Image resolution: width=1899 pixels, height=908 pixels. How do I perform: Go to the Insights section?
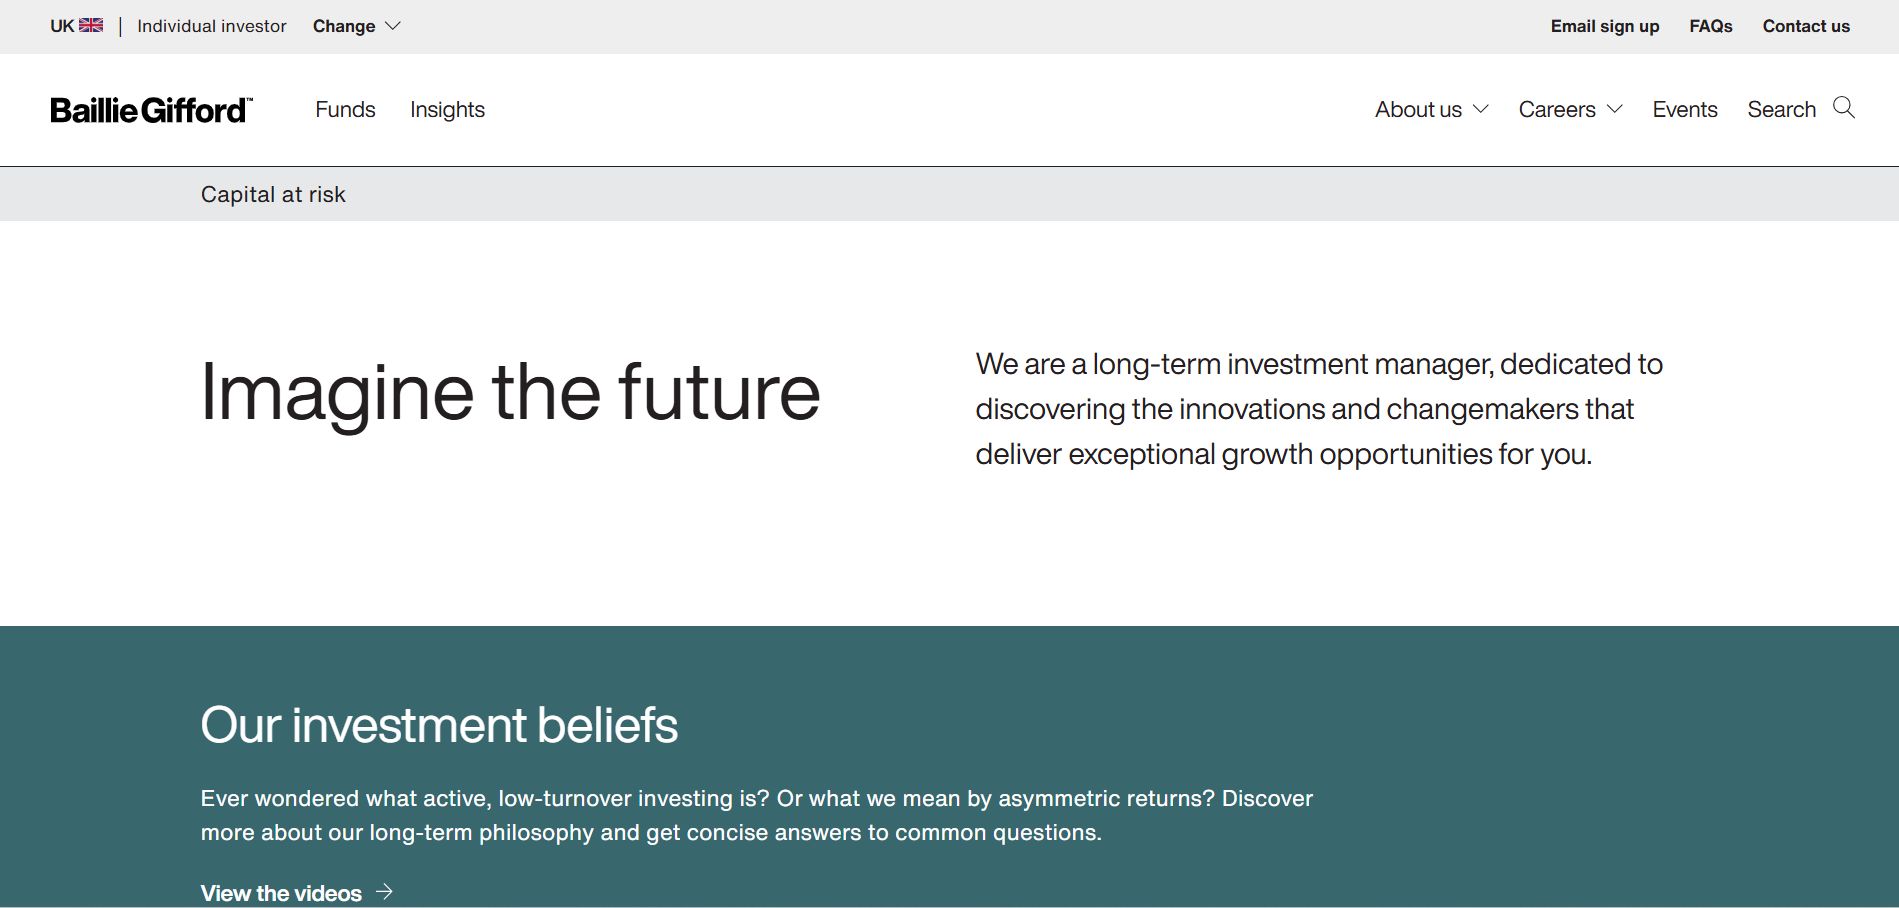coord(447,110)
